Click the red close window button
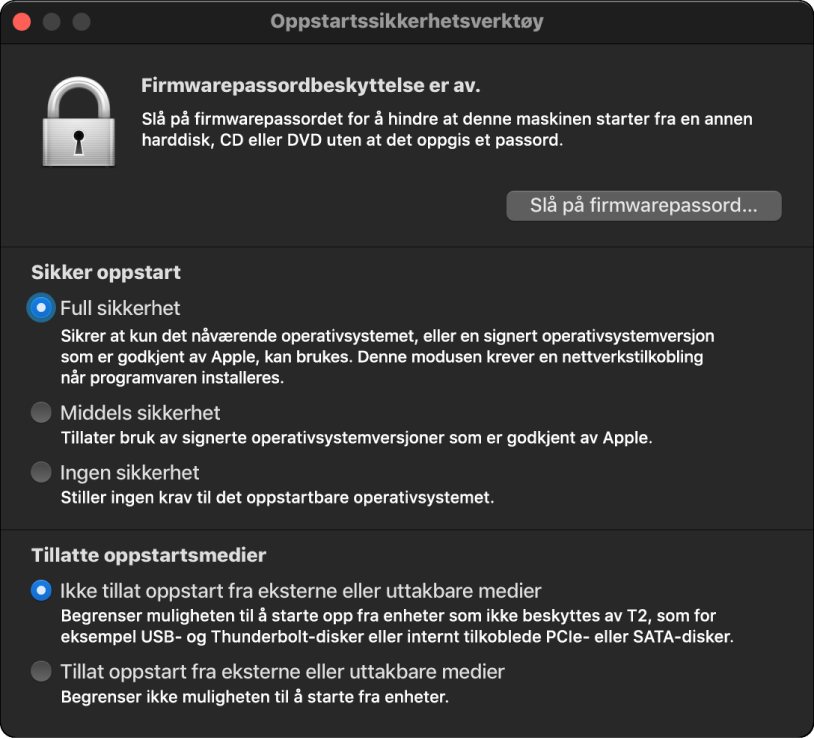This screenshot has height=739, width=814. point(20,20)
